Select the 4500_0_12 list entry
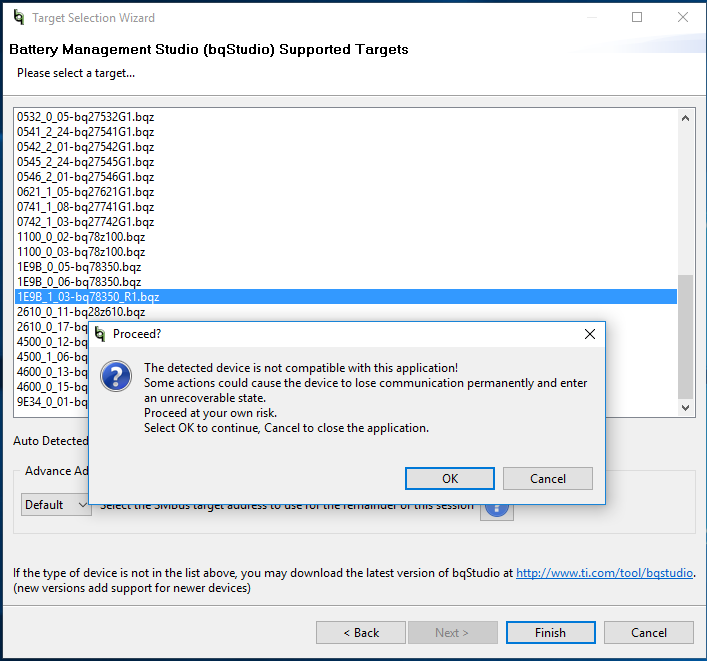Viewport: 707px width, 661px height. (x=52, y=342)
